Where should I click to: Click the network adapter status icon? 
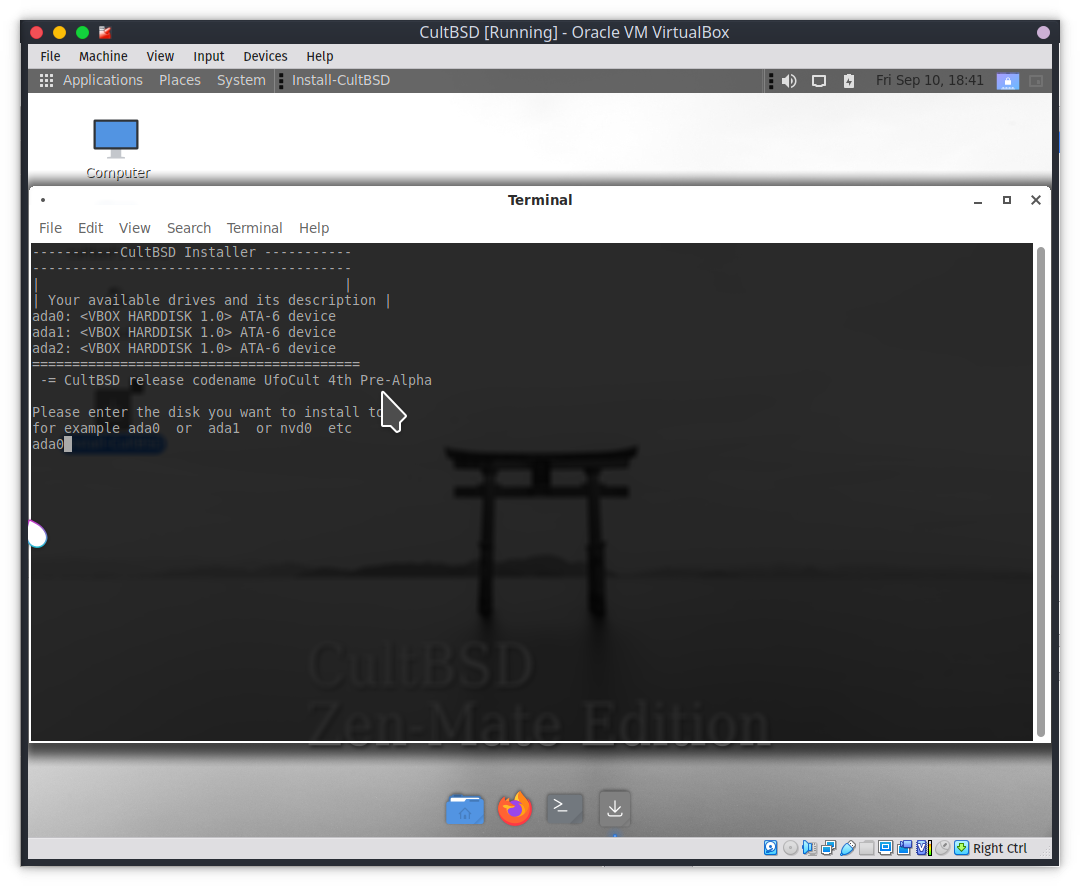[829, 848]
